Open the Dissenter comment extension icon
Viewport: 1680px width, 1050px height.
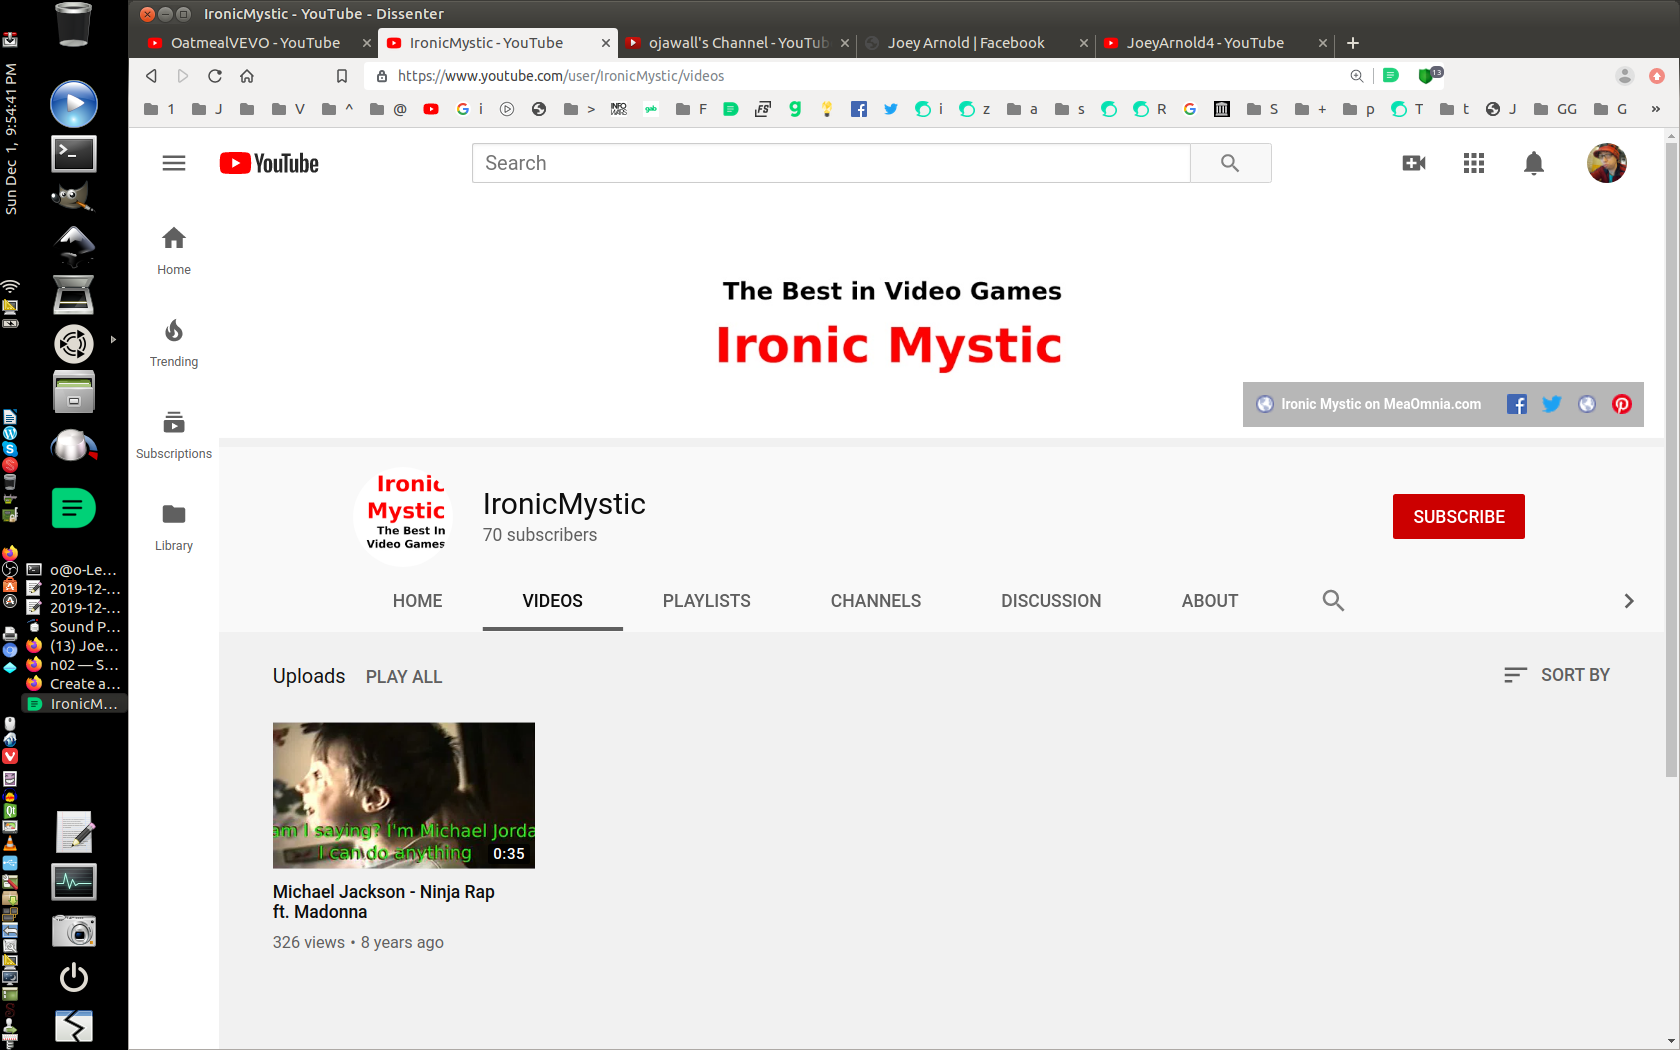click(x=1391, y=76)
